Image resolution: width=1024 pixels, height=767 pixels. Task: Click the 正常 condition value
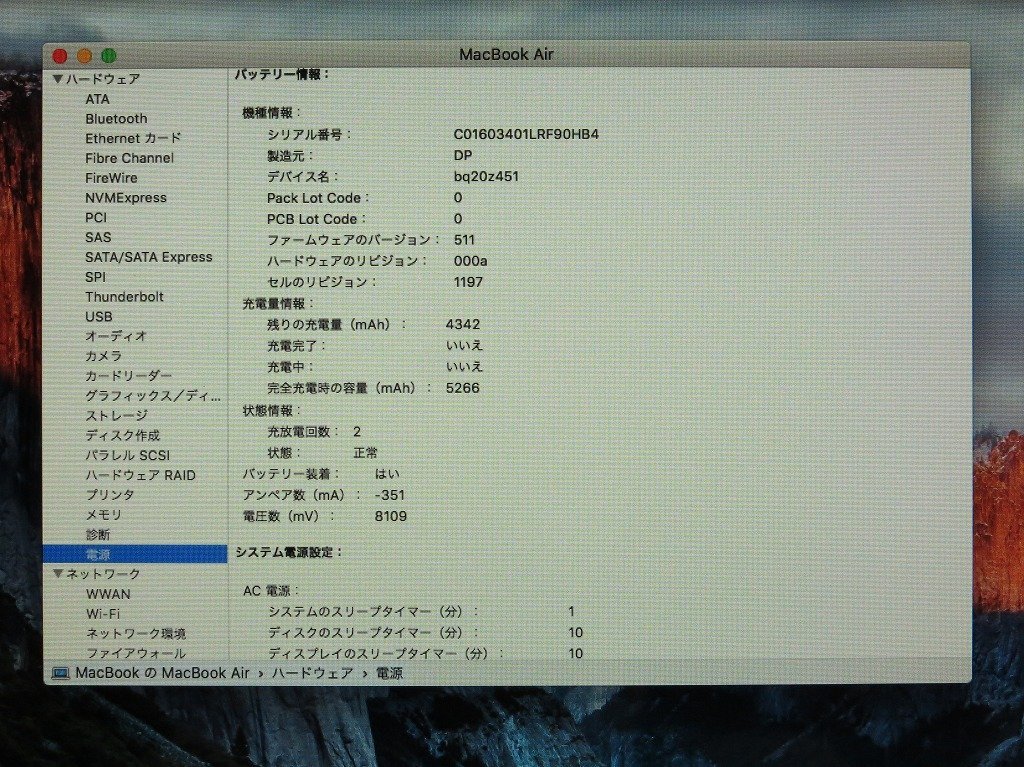(365, 453)
